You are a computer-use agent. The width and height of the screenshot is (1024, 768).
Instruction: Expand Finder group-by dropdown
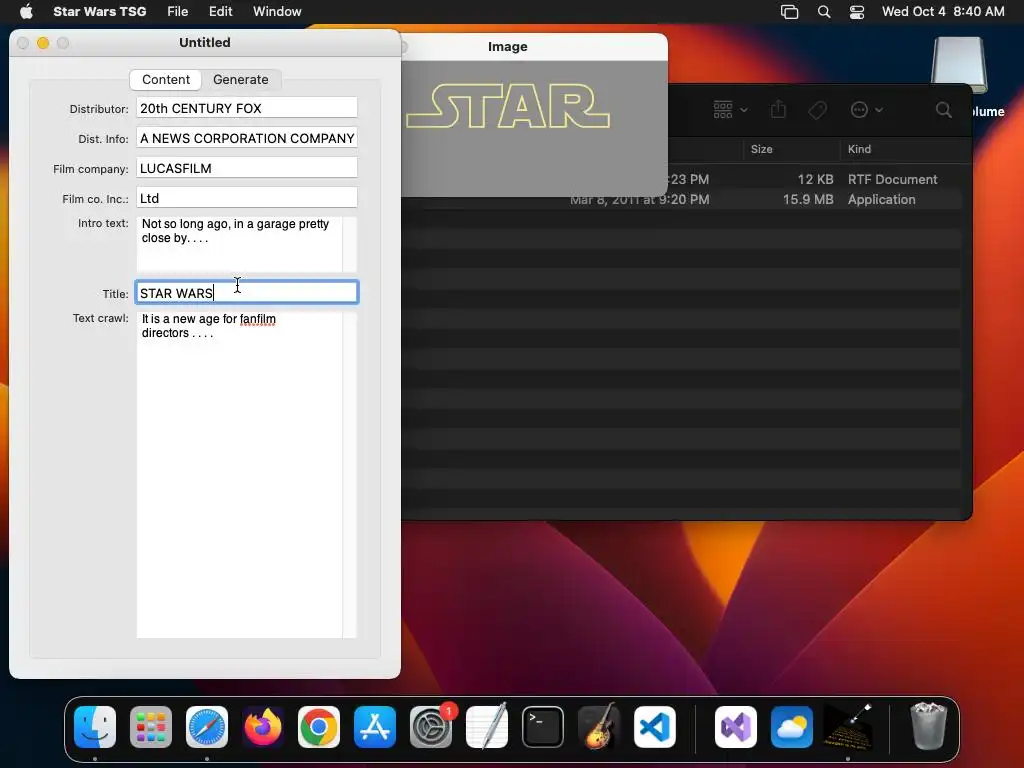730,110
